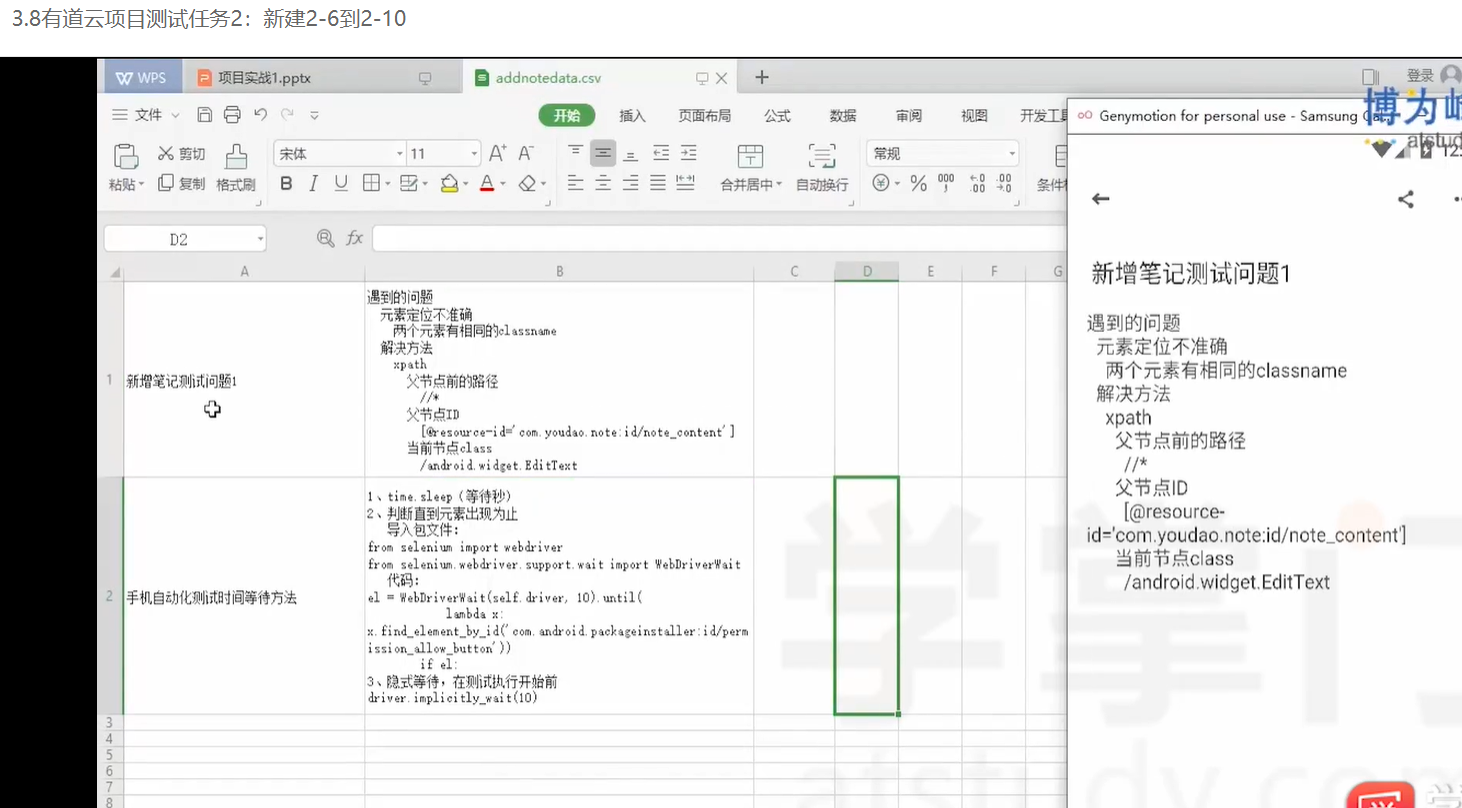Viewport: 1462px width, 808px height.
Task: Expand the currency symbol dropdown arrow
Action: 897,184
